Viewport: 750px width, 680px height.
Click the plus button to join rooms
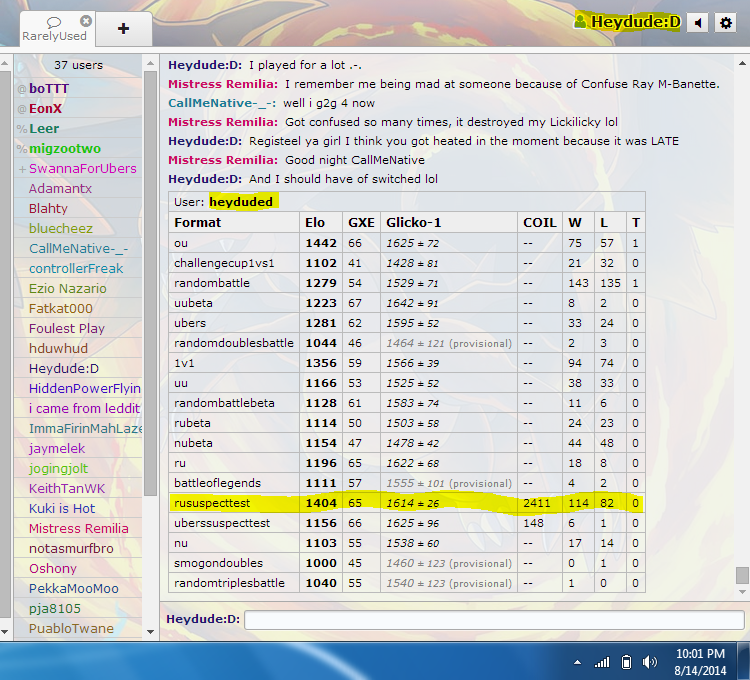[x=123, y=28]
